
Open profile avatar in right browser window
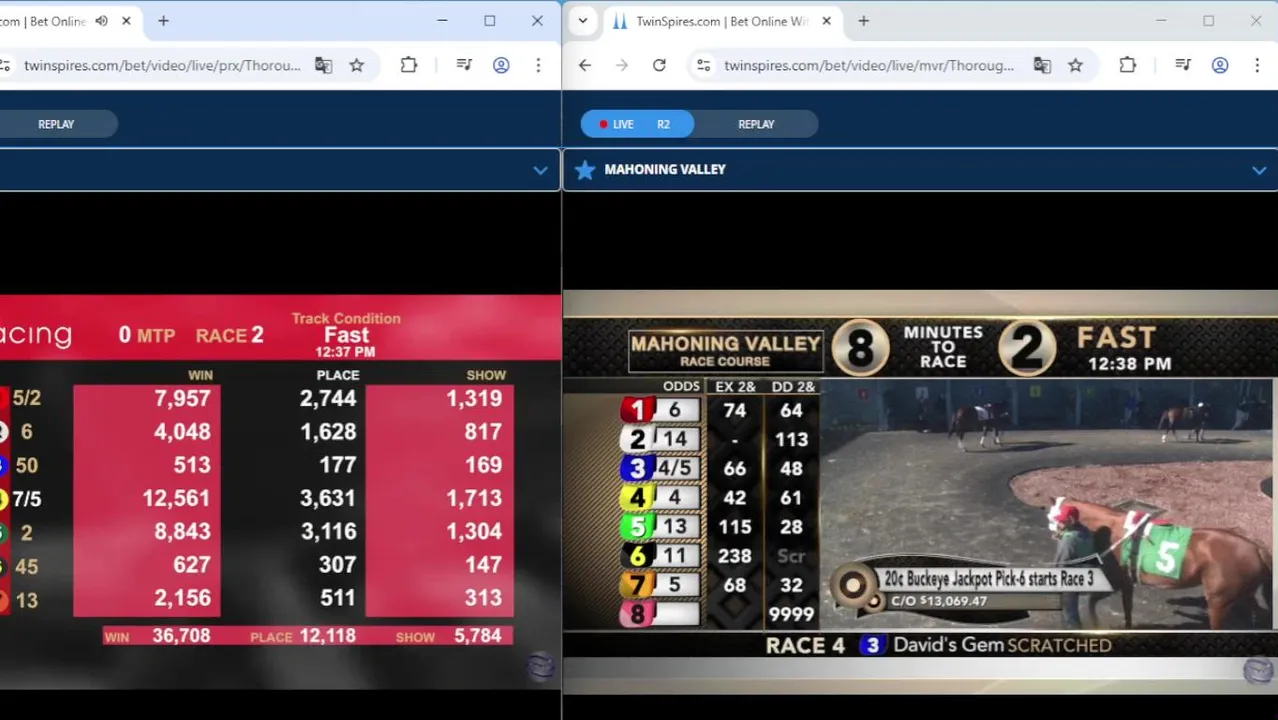tap(1220, 65)
